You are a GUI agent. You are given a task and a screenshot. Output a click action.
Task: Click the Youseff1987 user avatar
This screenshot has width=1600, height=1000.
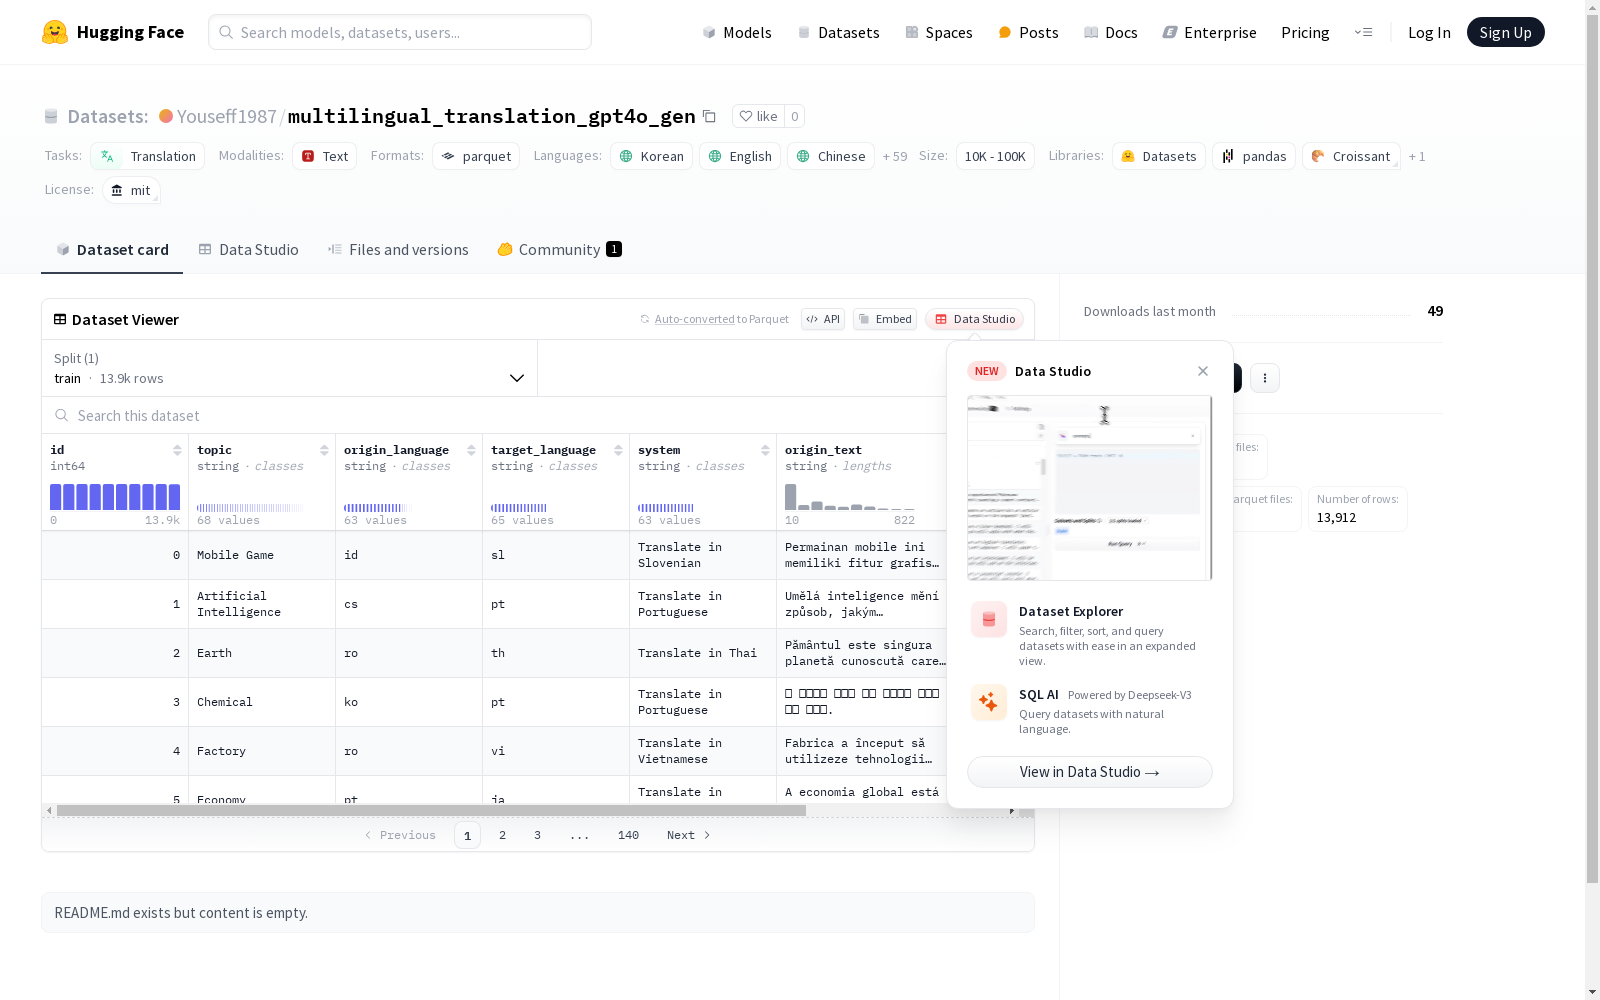tap(166, 116)
